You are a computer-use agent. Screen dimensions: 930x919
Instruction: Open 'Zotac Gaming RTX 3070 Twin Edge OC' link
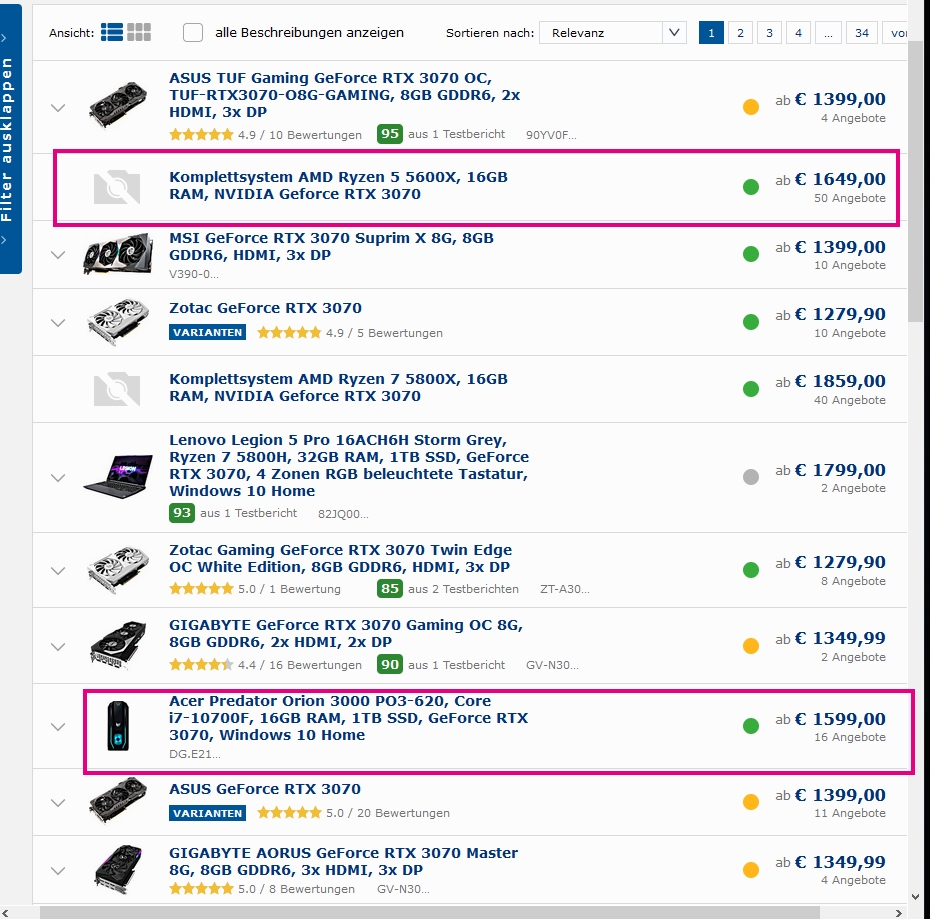pos(340,558)
